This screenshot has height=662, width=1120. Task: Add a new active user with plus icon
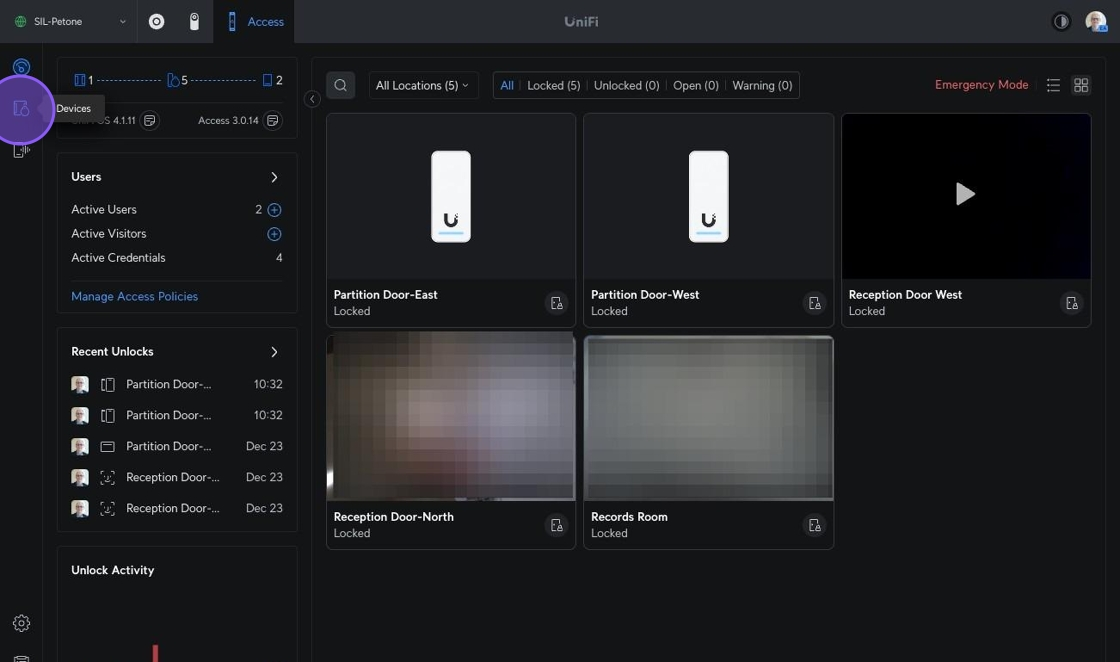point(274,210)
